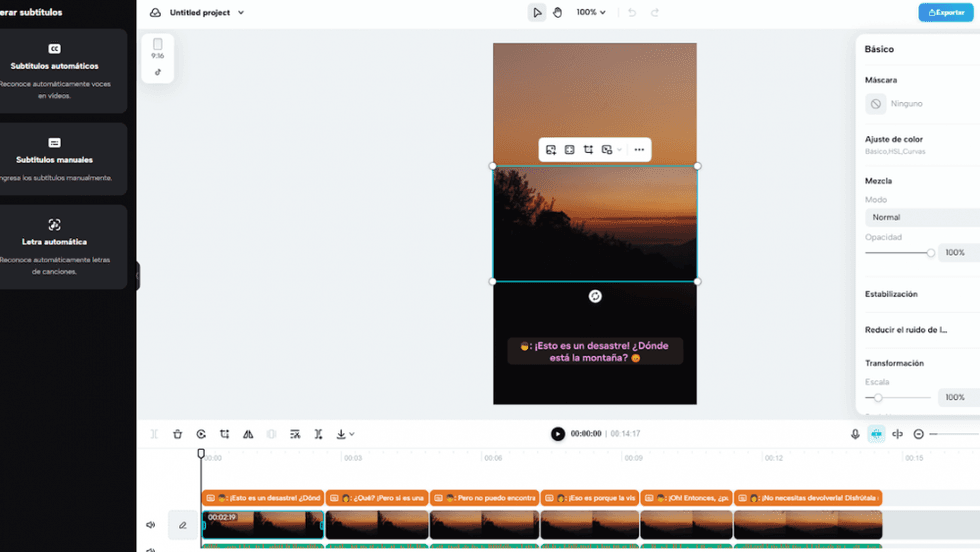Select the hand pan tool

click(558, 13)
